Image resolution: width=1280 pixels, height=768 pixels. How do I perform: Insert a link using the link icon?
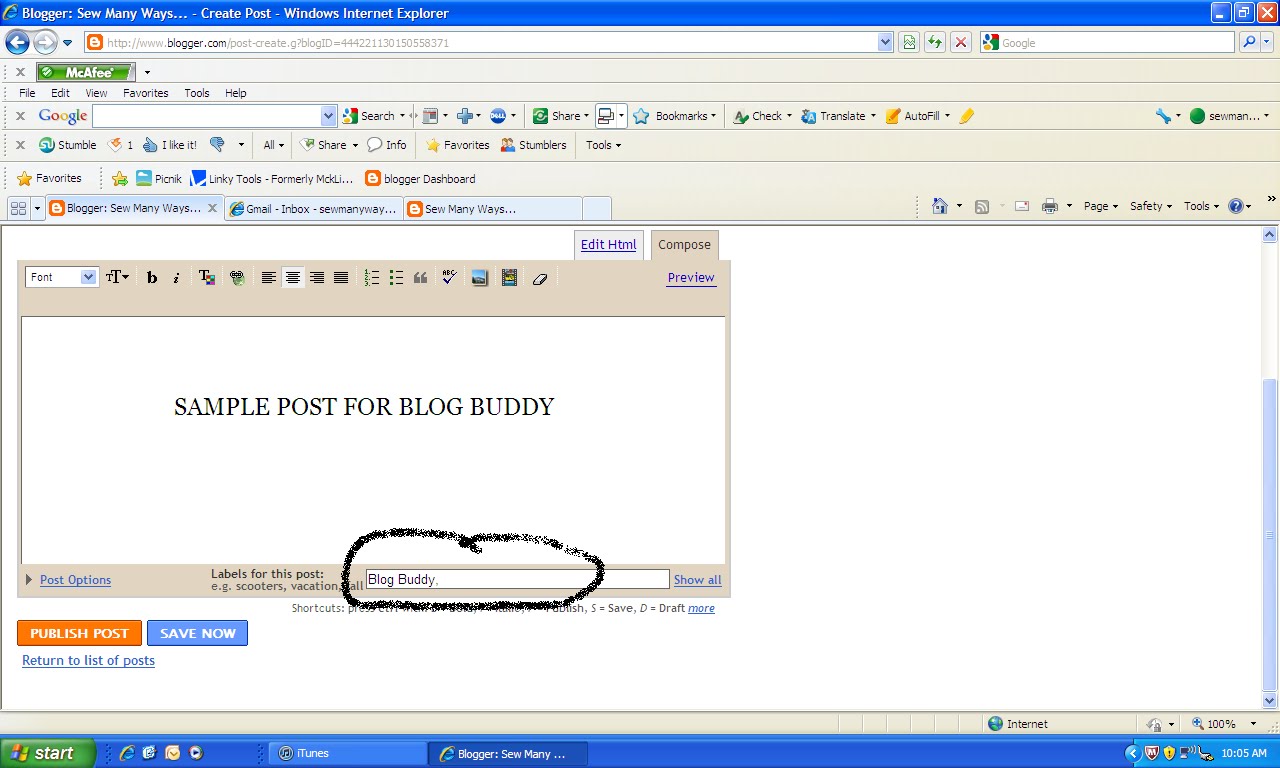237,277
